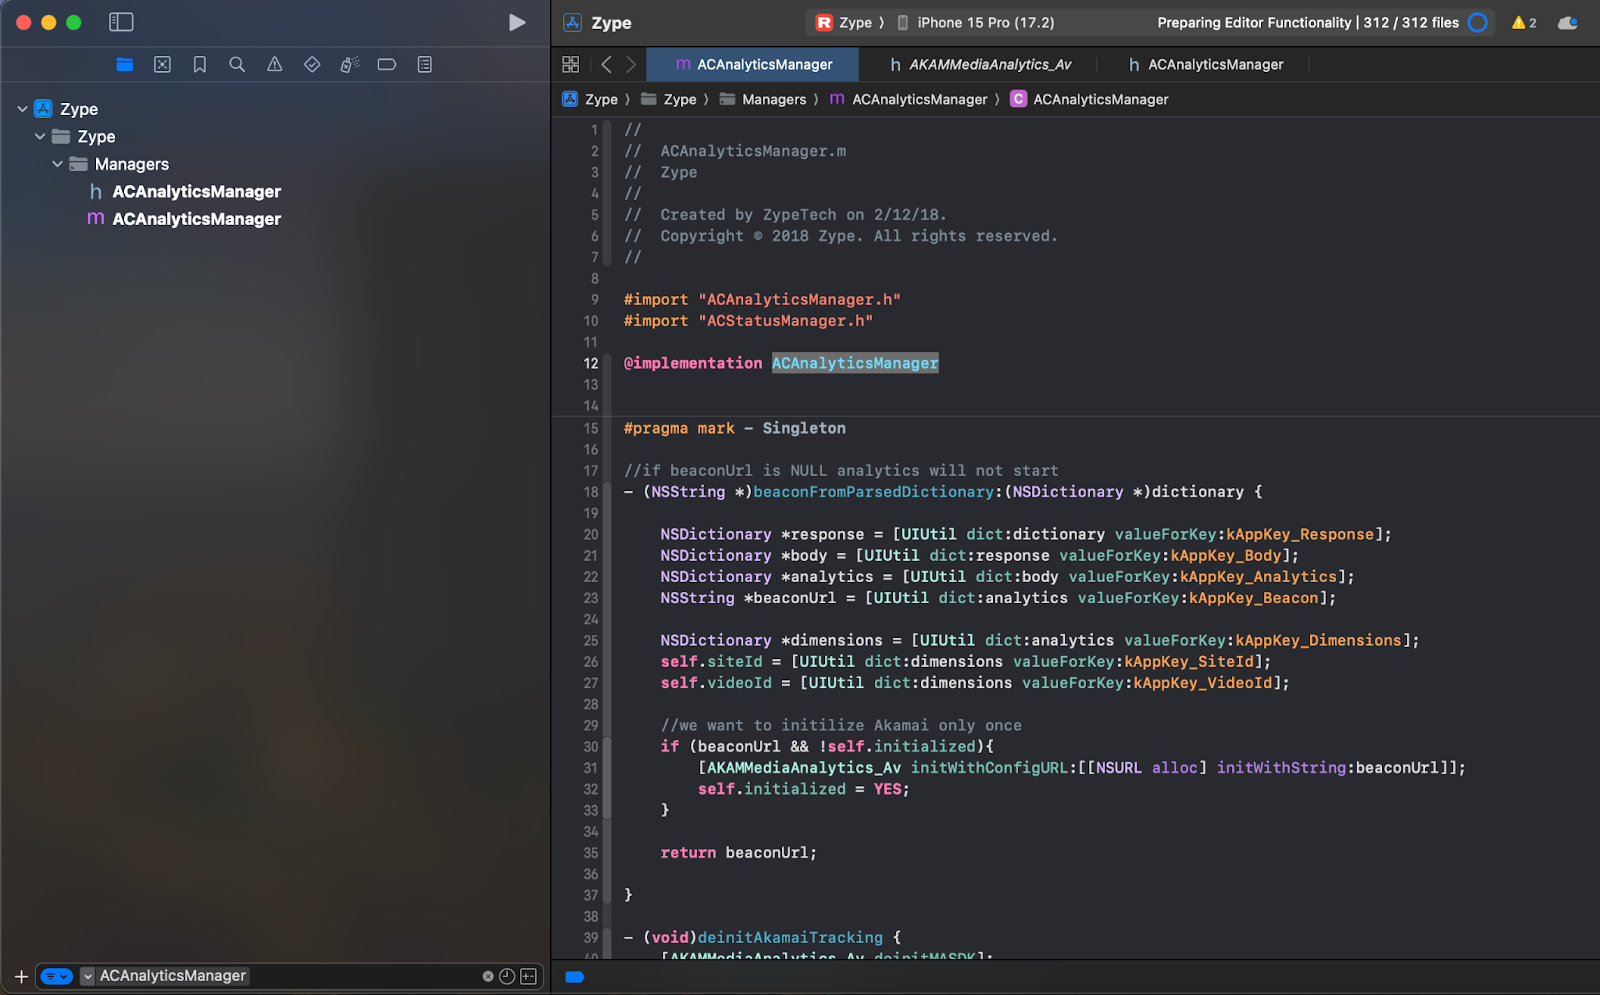The width and height of the screenshot is (1600, 995).
Task: Open the navigator filter options menu
Action: click(x=57, y=976)
